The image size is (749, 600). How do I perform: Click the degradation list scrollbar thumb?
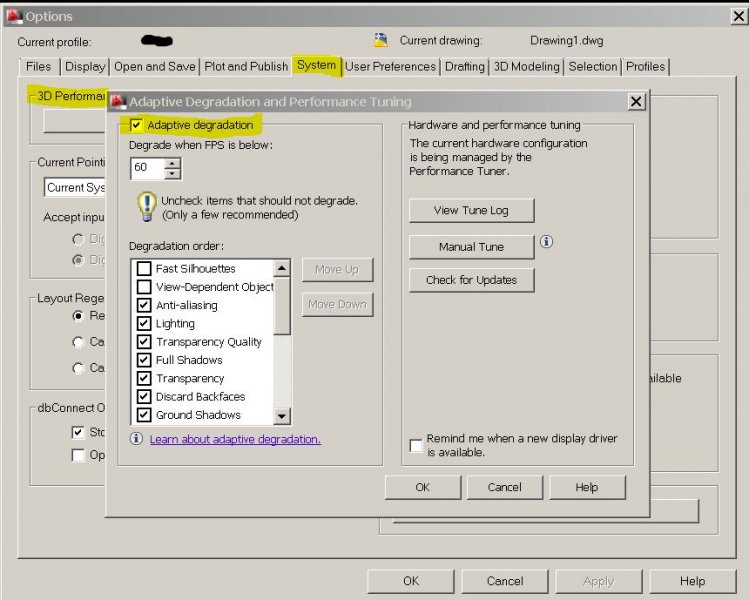coord(282,306)
